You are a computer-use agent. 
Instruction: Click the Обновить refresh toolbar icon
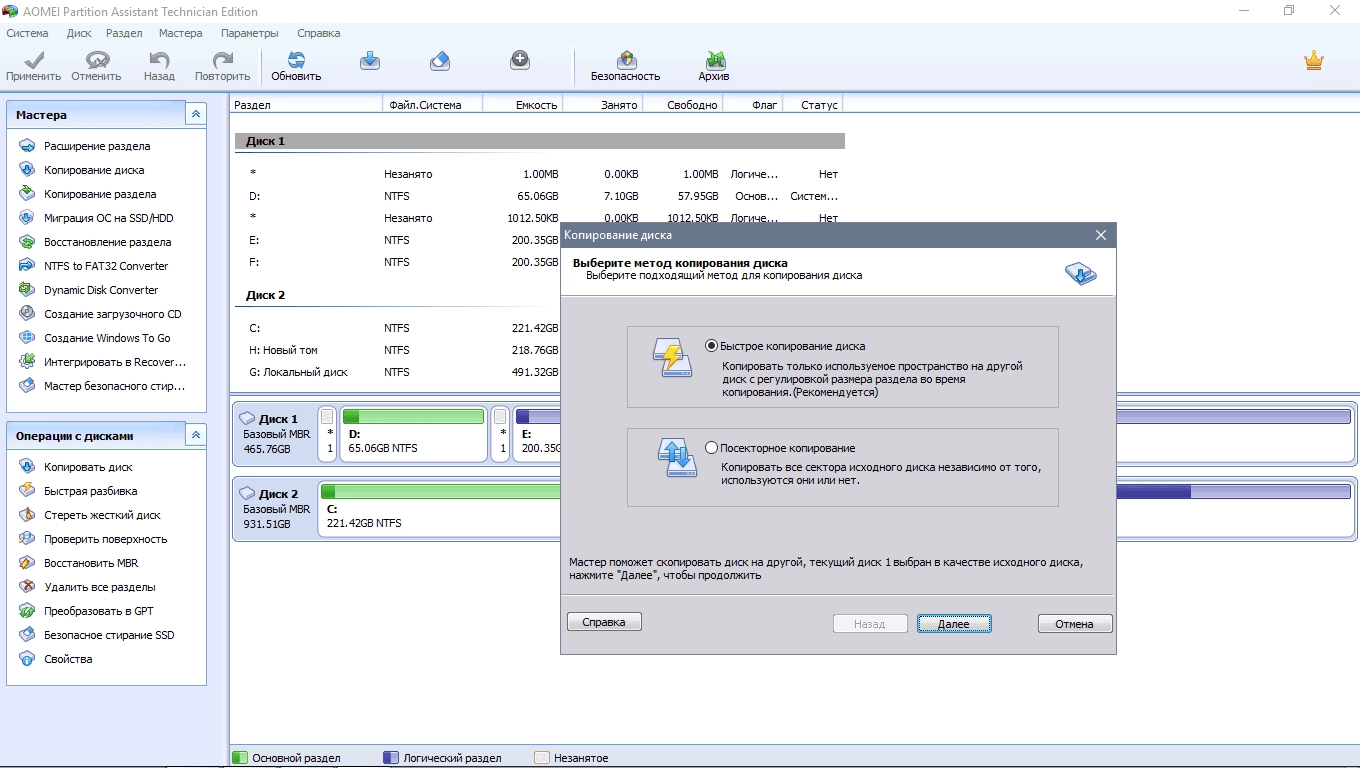tap(296, 61)
